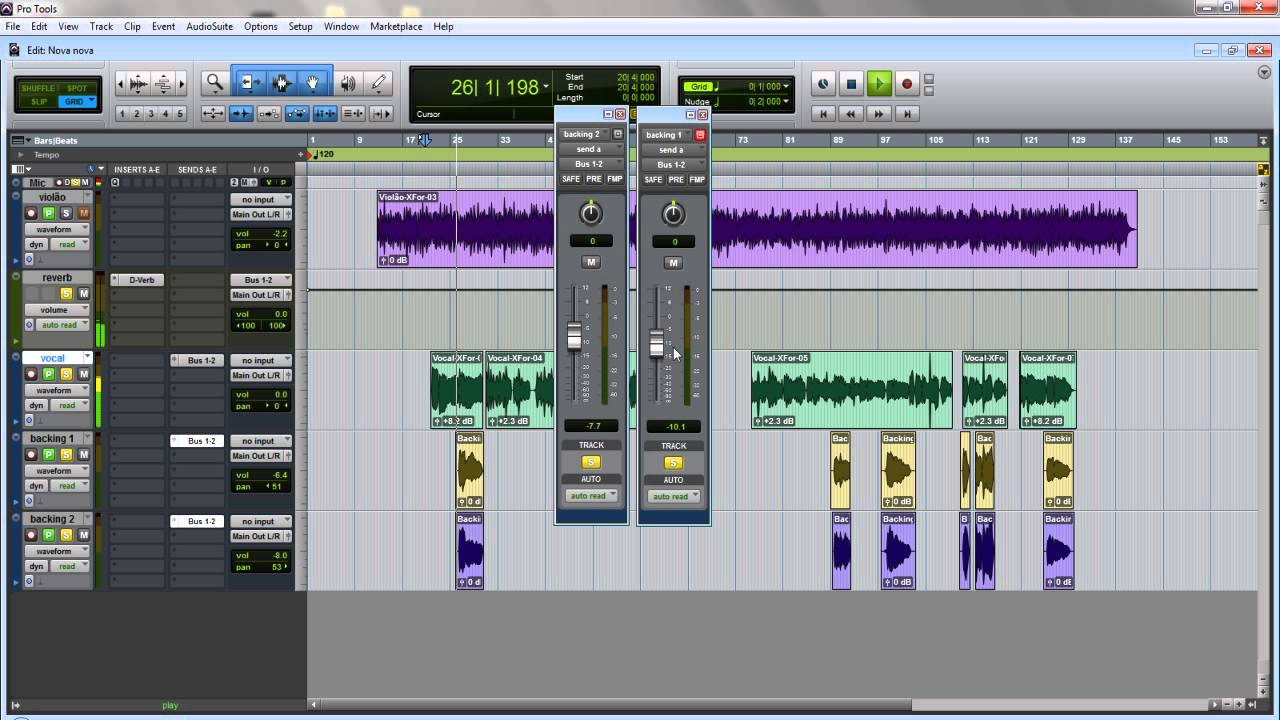This screenshot has height=720, width=1280.
Task: Click horizontal zoom out arrow
Action: 121,84
